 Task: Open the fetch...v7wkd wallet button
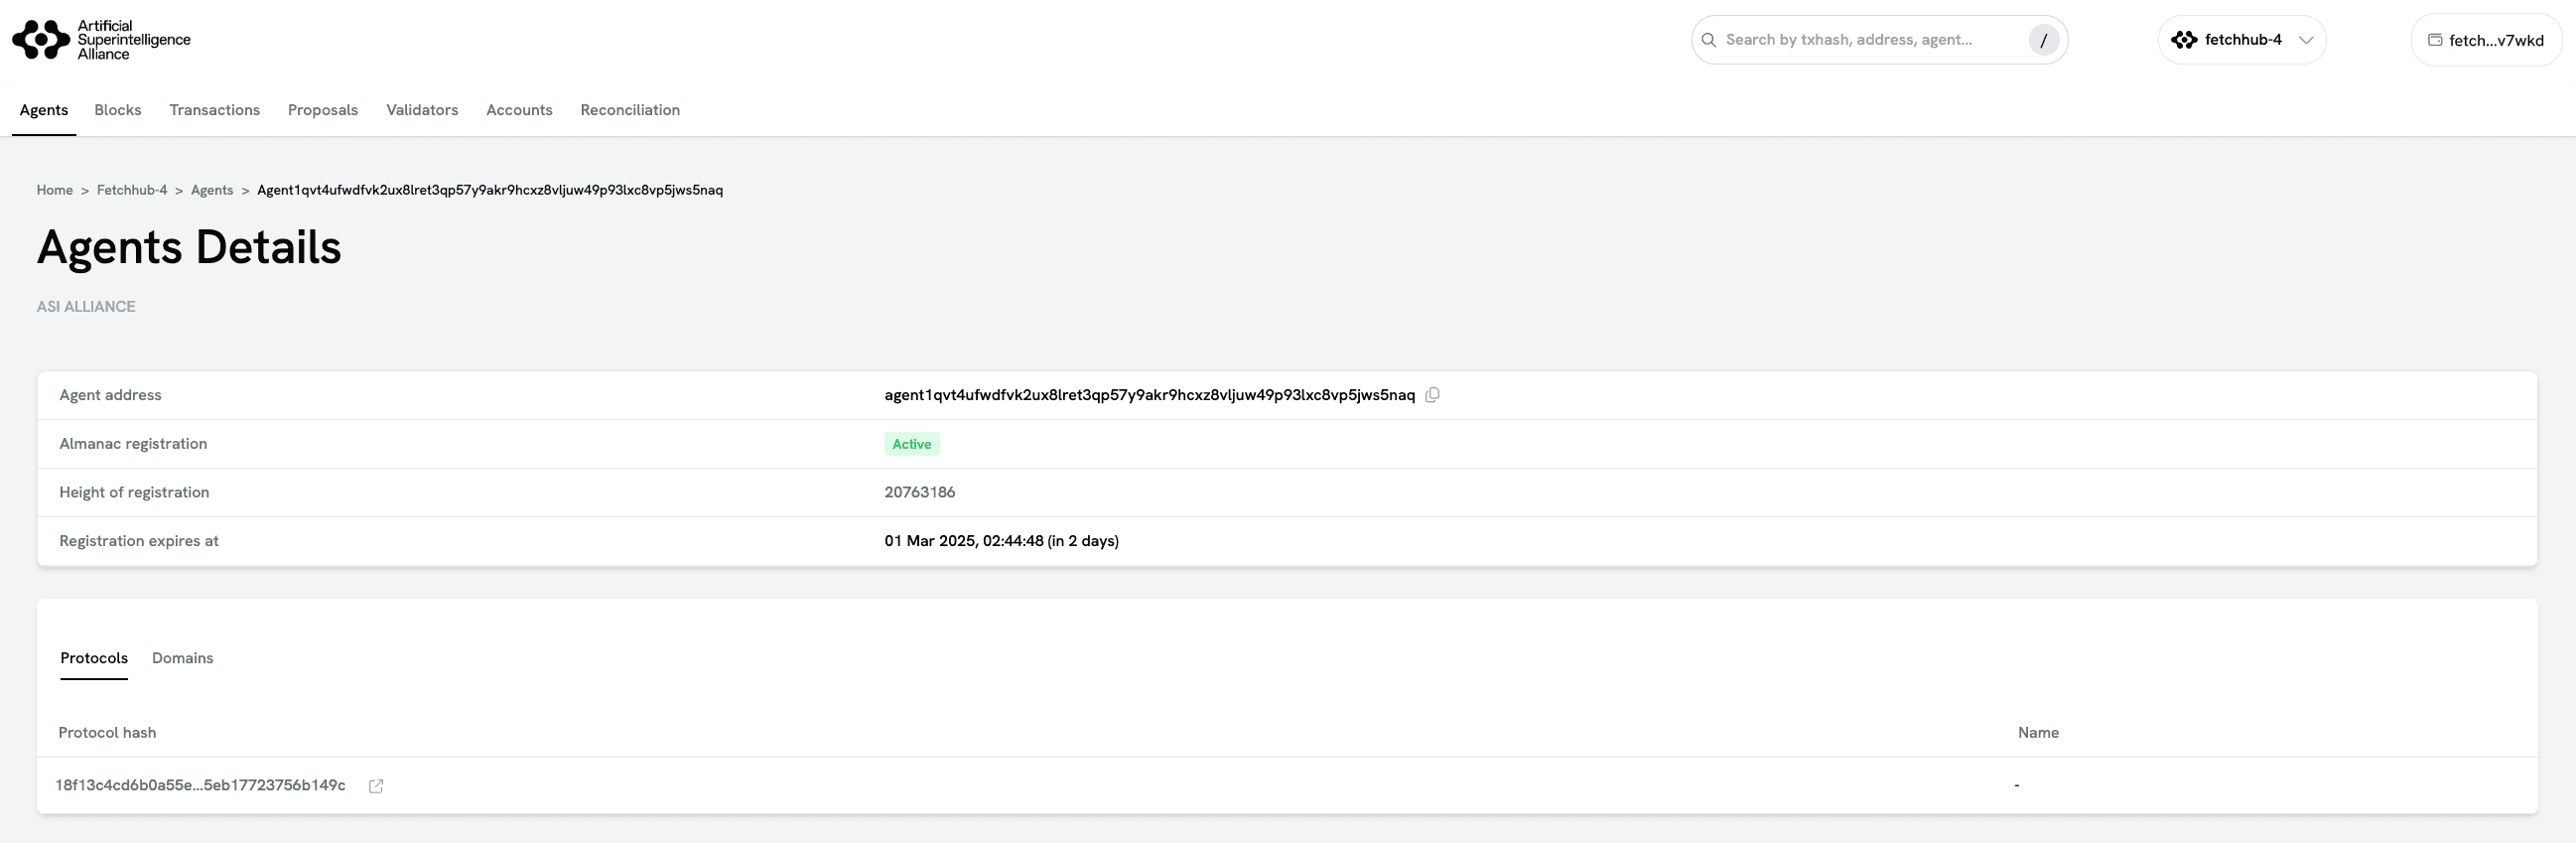tap(2485, 40)
